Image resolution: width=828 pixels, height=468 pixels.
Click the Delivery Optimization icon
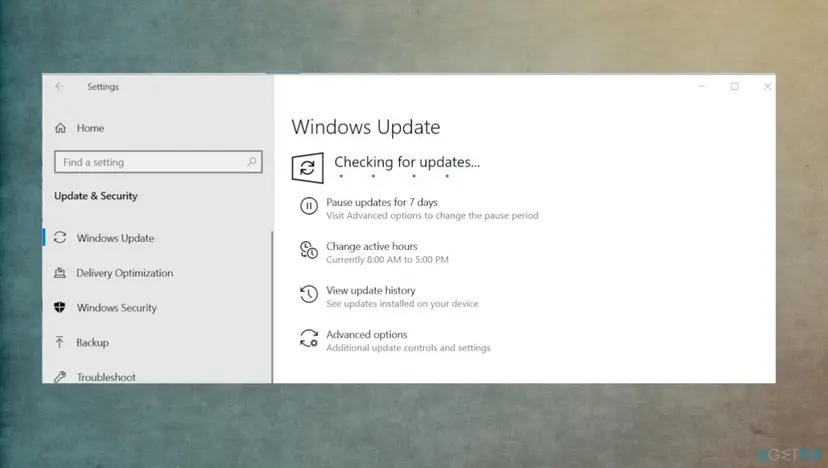click(x=60, y=273)
